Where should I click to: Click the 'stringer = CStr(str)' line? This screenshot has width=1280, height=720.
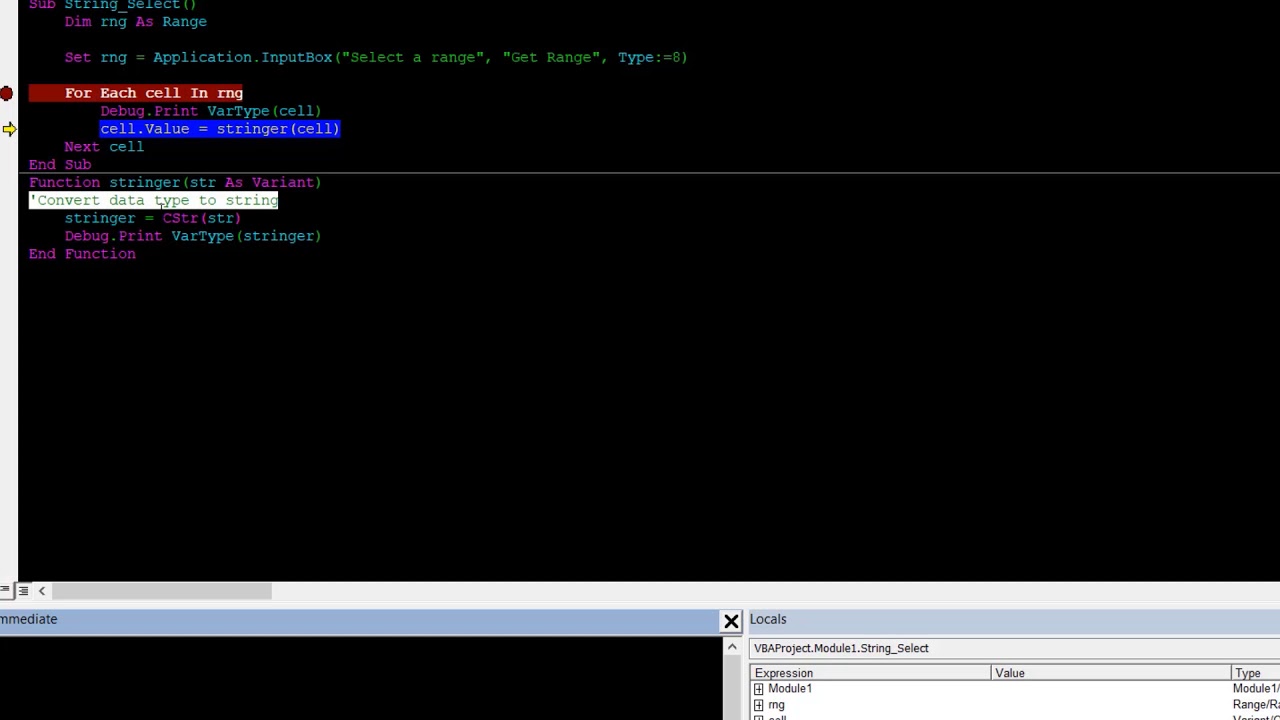pyautogui.click(x=153, y=219)
